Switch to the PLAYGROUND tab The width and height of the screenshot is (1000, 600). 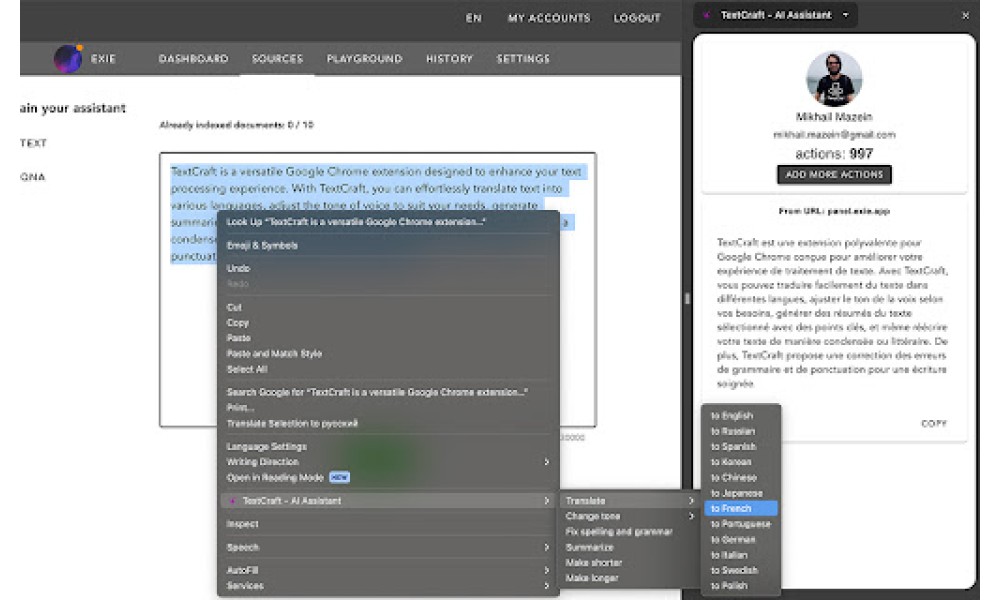(x=364, y=59)
